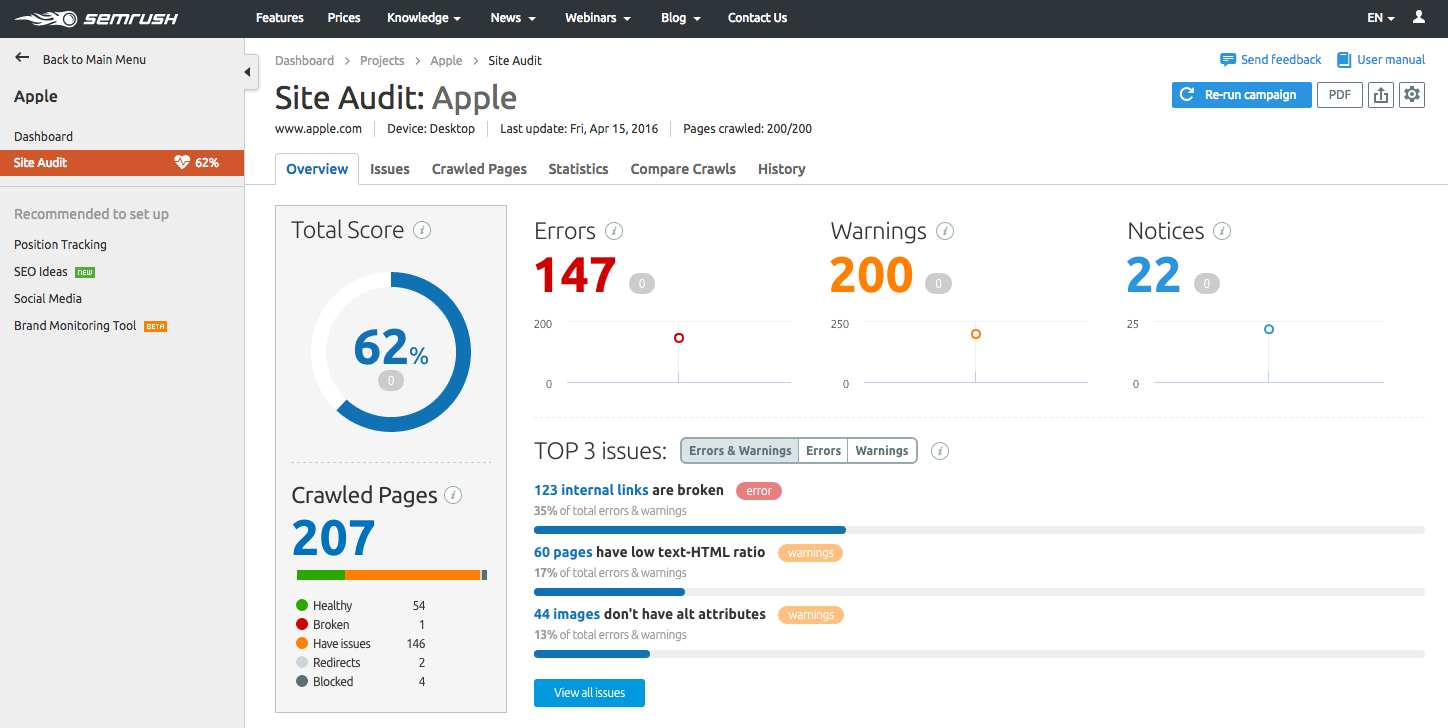Viewport: 1448px width, 728px height.
Task: Open the Prices menu item
Action: tap(344, 18)
